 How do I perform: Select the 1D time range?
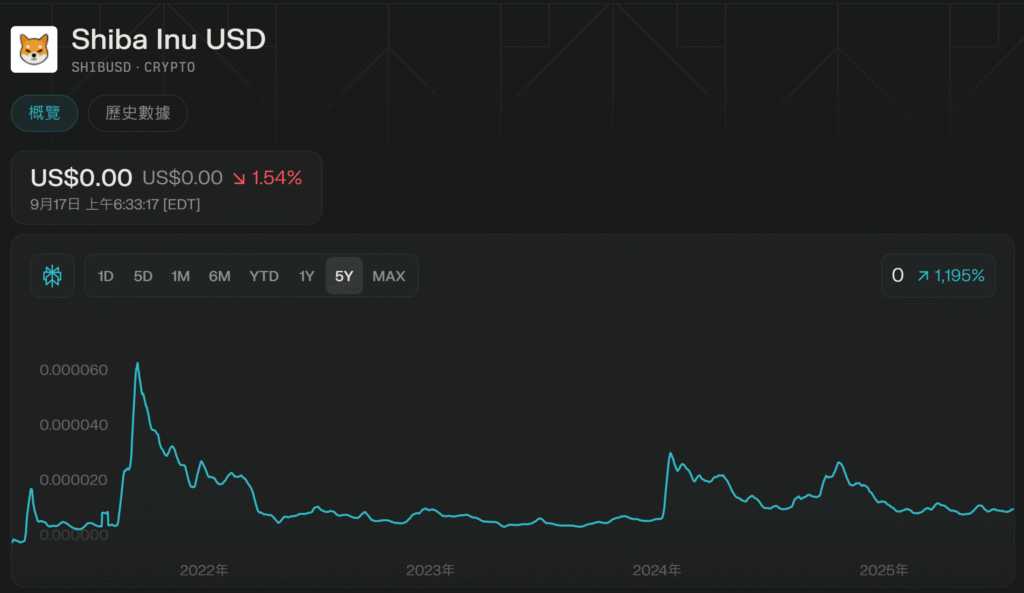(x=106, y=276)
